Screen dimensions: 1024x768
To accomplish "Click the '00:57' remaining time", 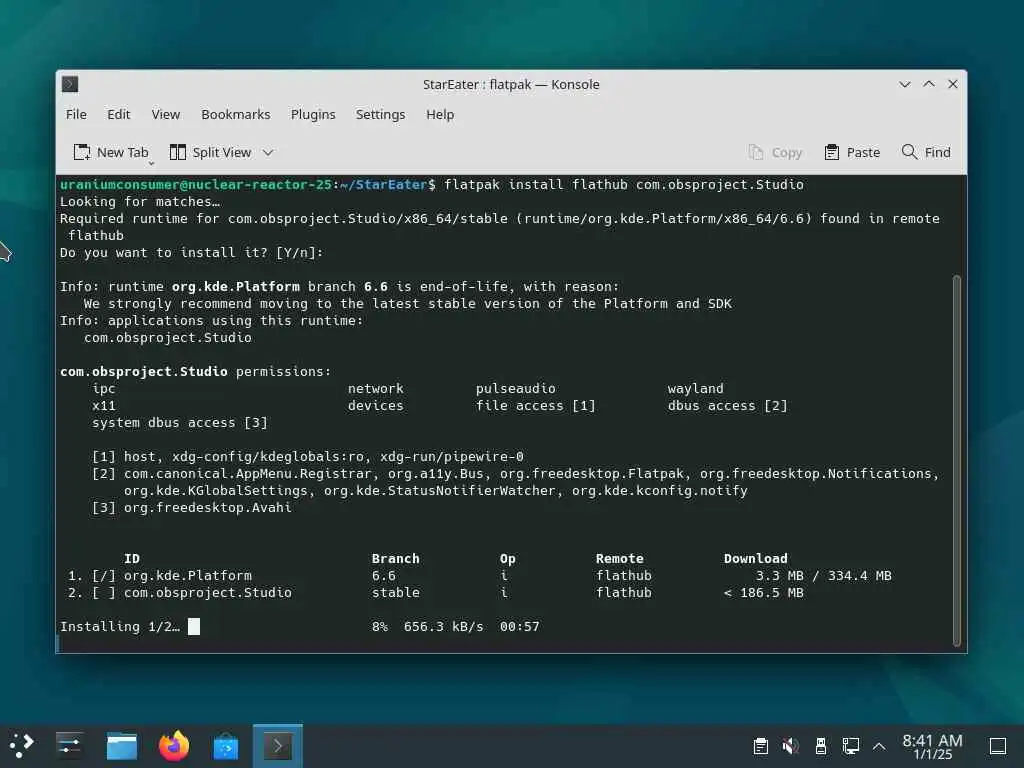I will [520, 626].
